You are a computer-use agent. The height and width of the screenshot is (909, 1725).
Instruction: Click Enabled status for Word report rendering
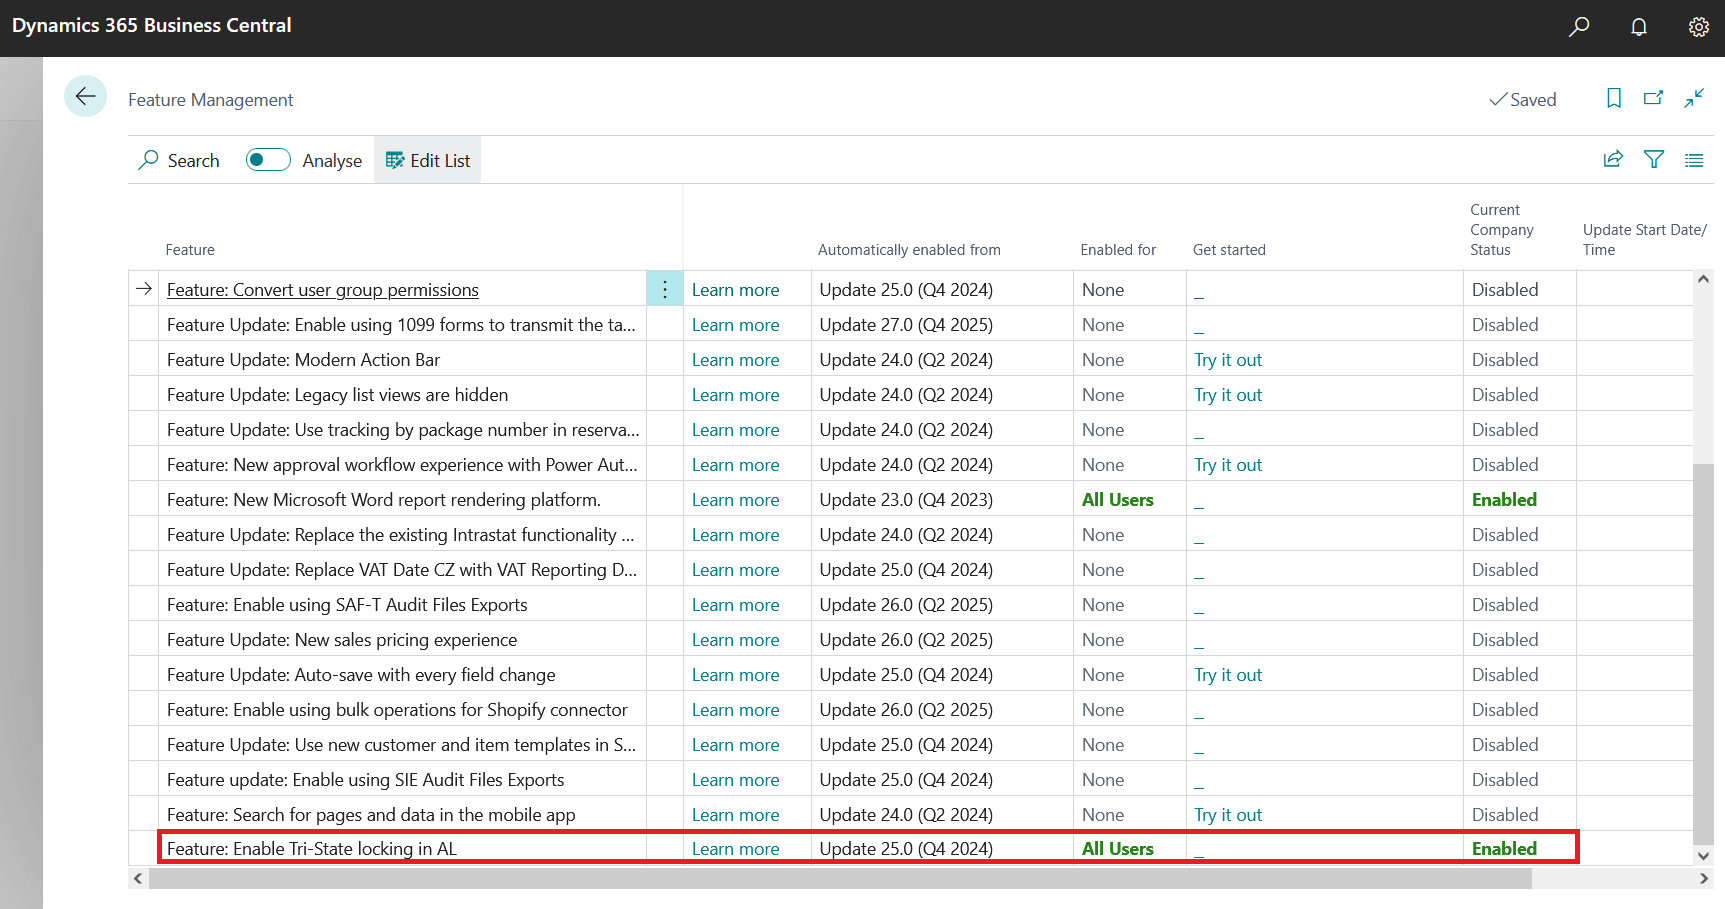click(1504, 500)
